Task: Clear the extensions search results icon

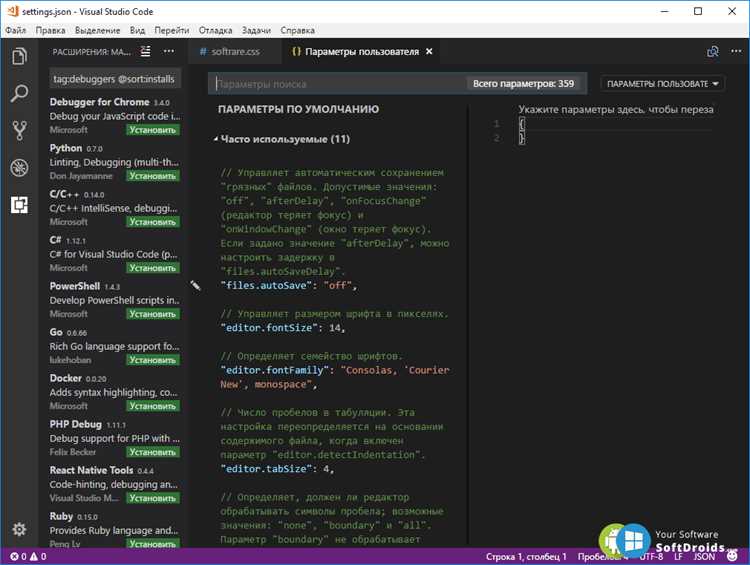Action: [145, 51]
